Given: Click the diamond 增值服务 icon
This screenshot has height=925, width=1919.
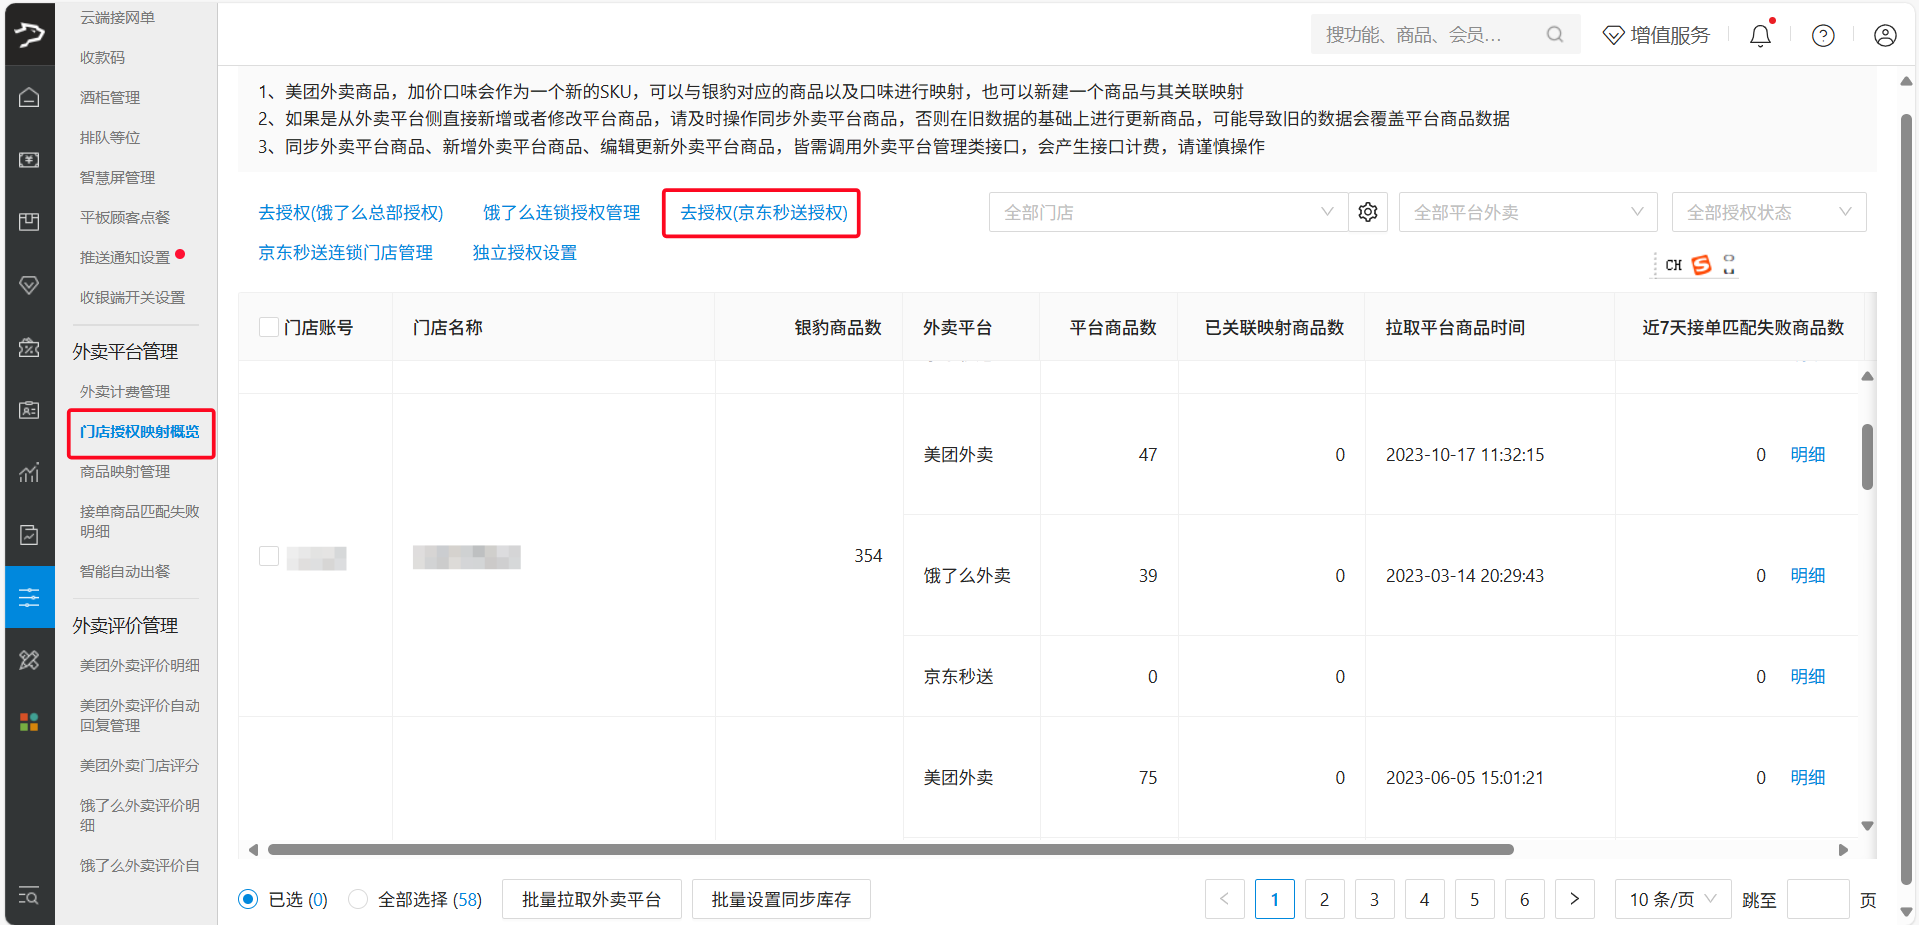Looking at the screenshot, I should (x=1613, y=35).
